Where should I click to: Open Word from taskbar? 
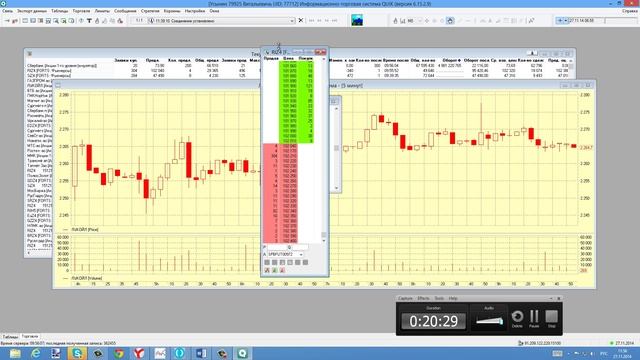pos(201,353)
